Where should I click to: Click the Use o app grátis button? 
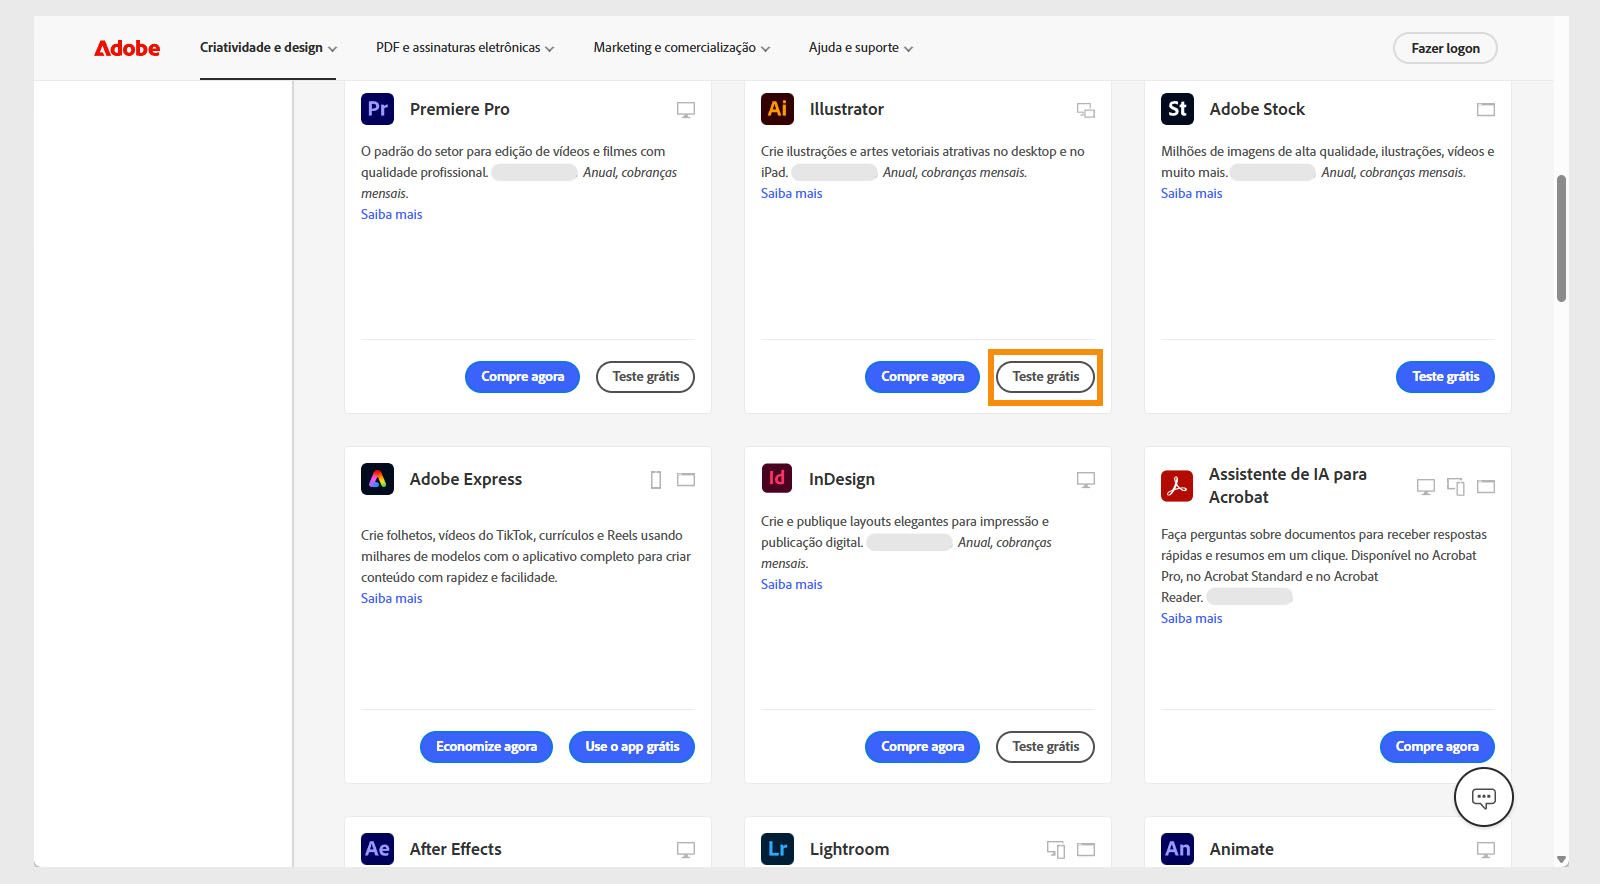pyautogui.click(x=632, y=747)
